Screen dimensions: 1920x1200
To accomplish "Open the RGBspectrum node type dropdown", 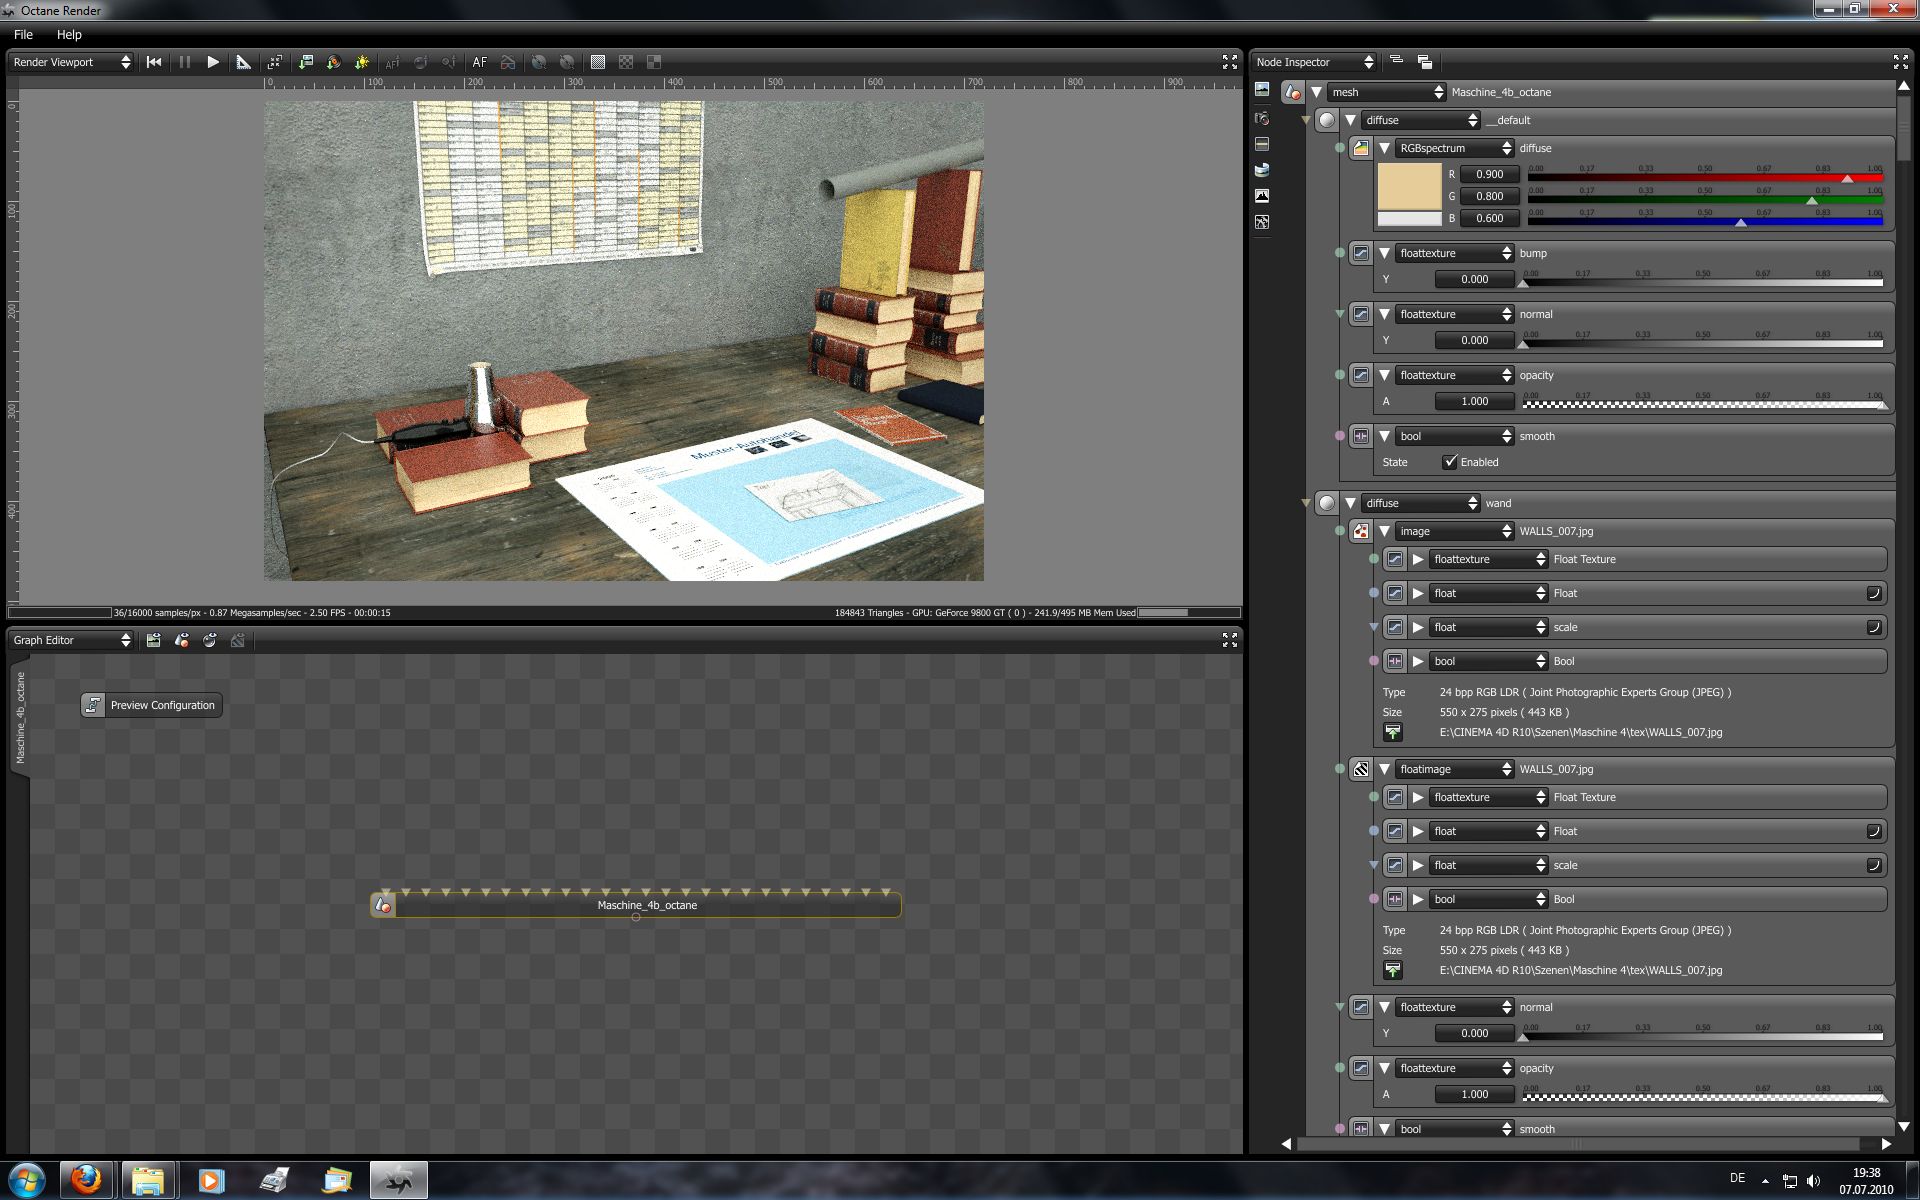I will tap(1454, 148).
